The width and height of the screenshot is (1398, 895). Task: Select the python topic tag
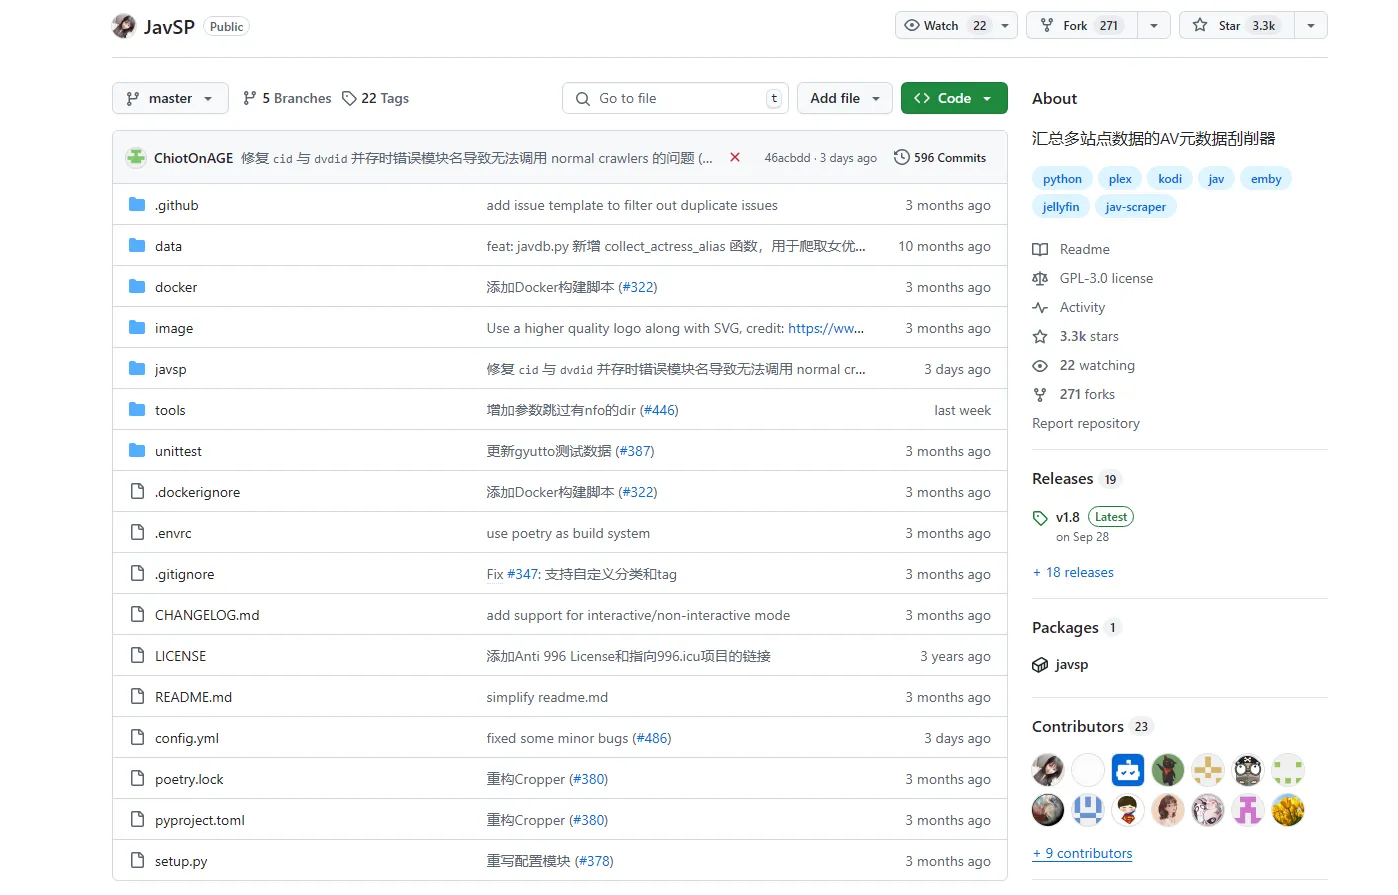(1062, 179)
